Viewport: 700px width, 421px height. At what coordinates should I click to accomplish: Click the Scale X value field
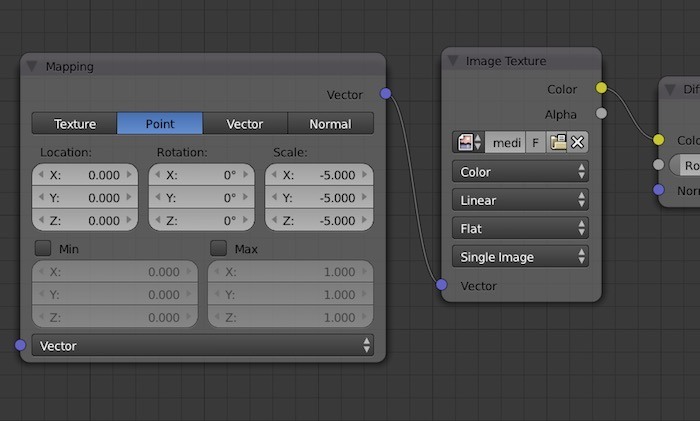(319, 175)
